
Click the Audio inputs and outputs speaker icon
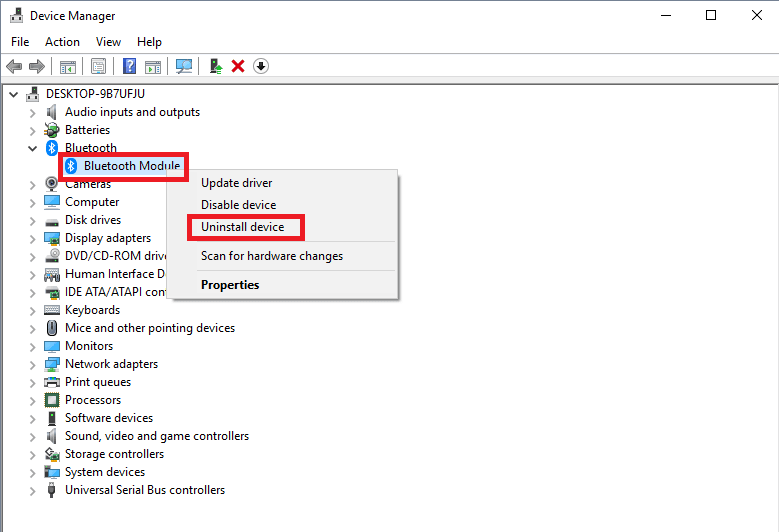(x=51, y=112)
